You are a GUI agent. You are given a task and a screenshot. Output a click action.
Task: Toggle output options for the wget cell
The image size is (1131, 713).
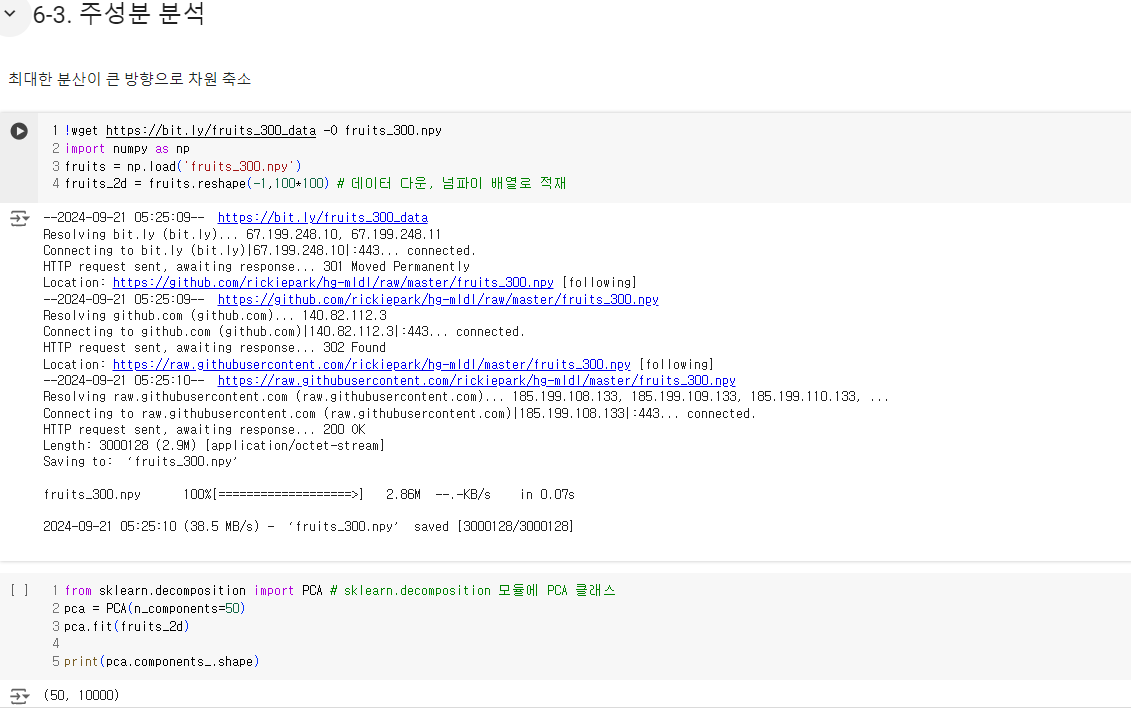tap(19, 218)
